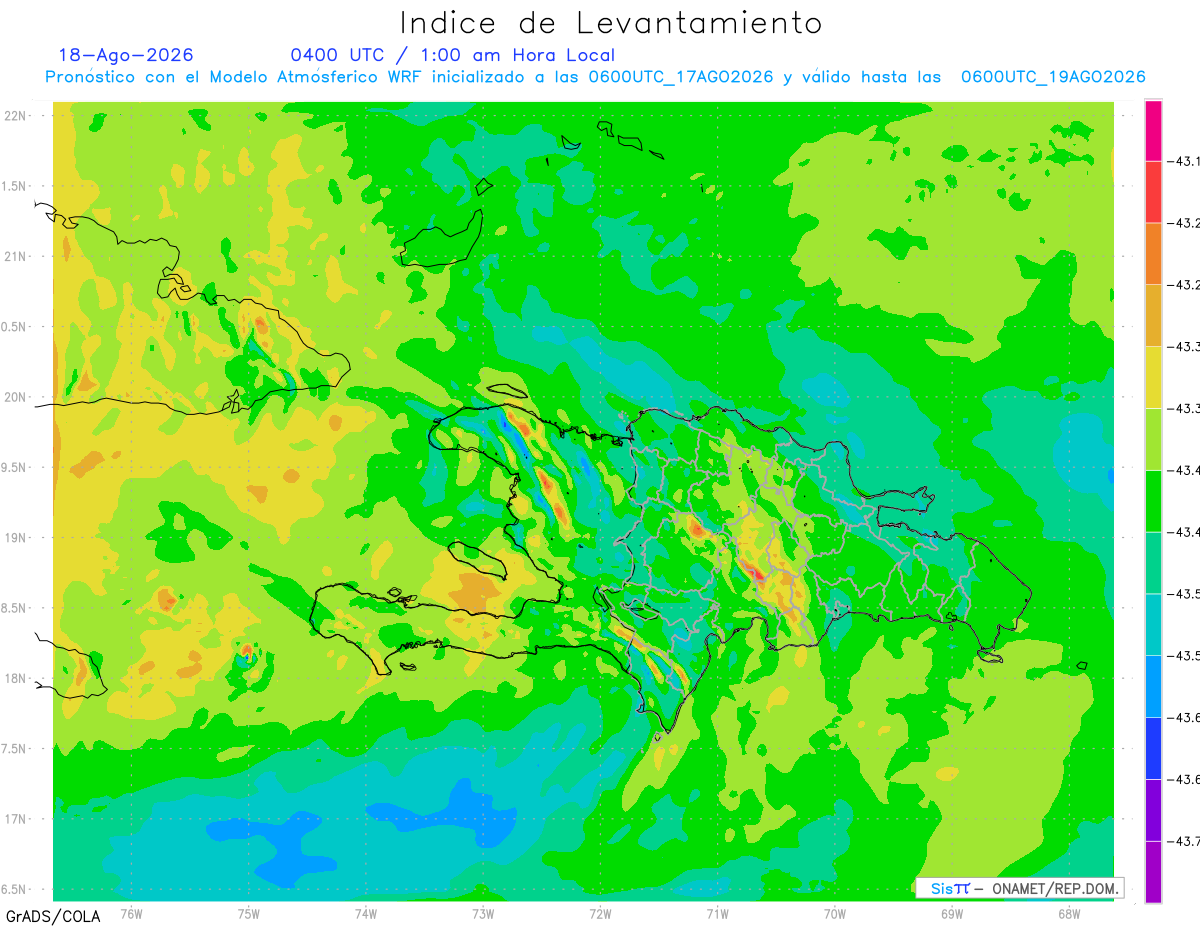
Task: Select the amber-gold swatch in the legend
Action: [x=1153, y=316]
